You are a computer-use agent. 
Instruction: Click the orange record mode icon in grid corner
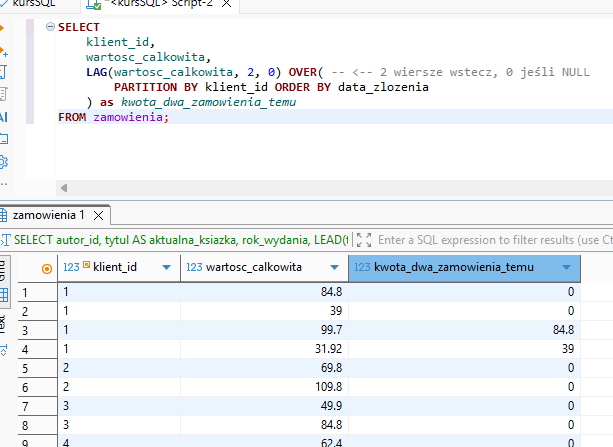pos(47,268)
